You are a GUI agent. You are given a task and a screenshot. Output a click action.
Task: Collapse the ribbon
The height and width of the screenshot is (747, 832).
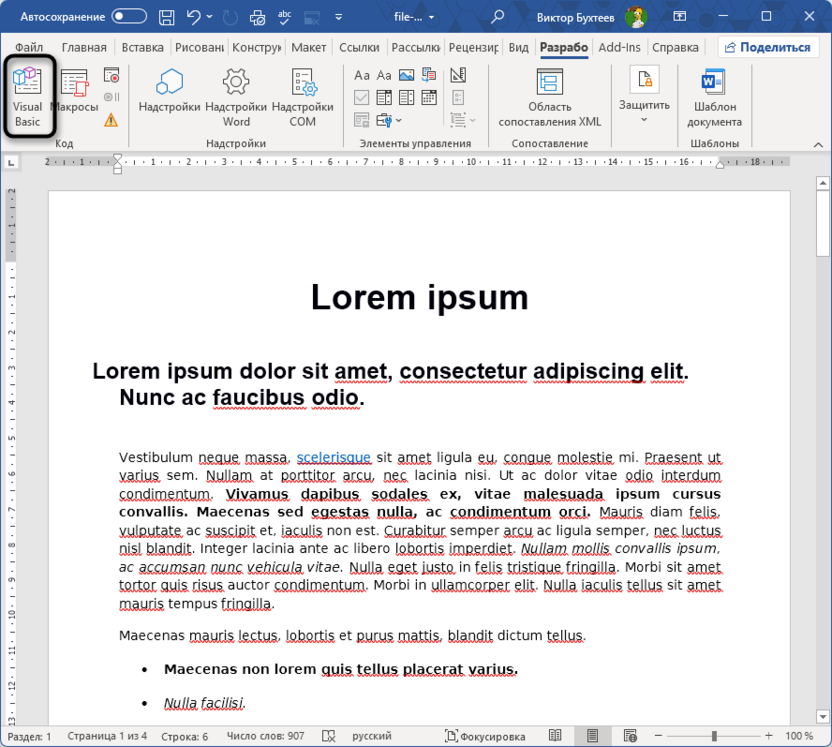(x=818, y=144)
